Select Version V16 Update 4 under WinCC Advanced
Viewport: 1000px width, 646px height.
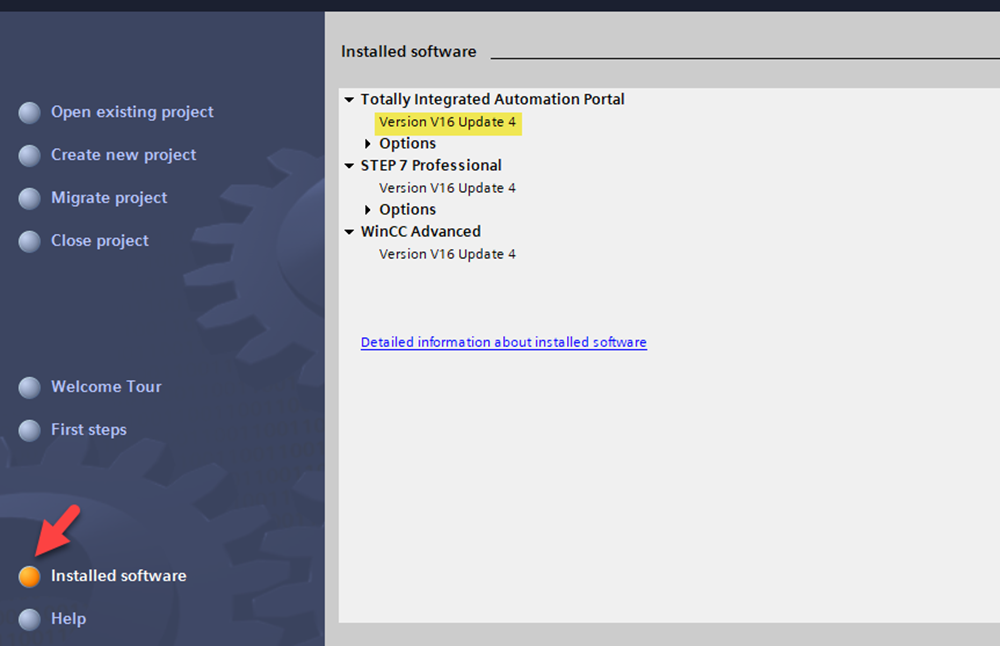(448, 254)
